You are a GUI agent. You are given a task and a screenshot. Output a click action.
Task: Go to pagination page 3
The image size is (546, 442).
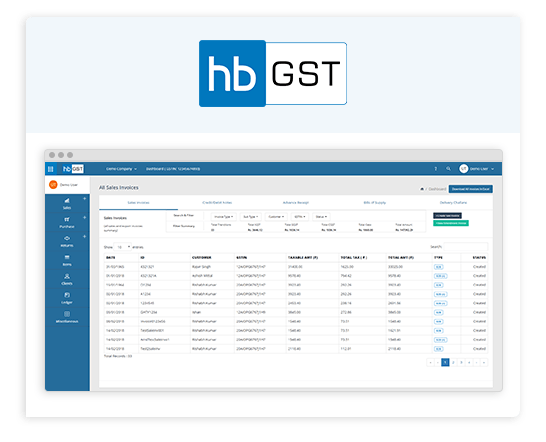coord(461,362)
